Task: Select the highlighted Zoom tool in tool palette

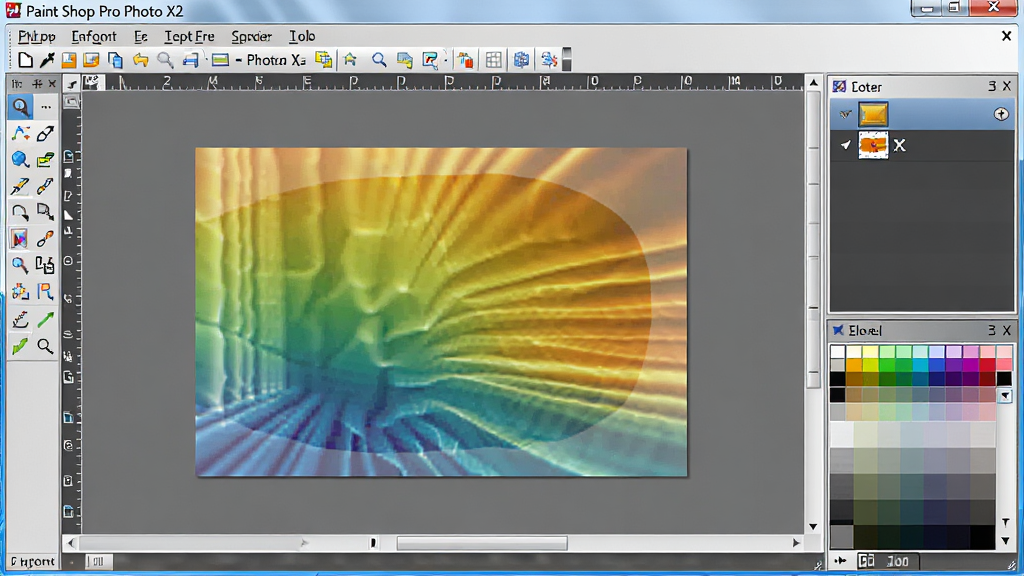Action: pyautogui.click(x=20, y=106)
